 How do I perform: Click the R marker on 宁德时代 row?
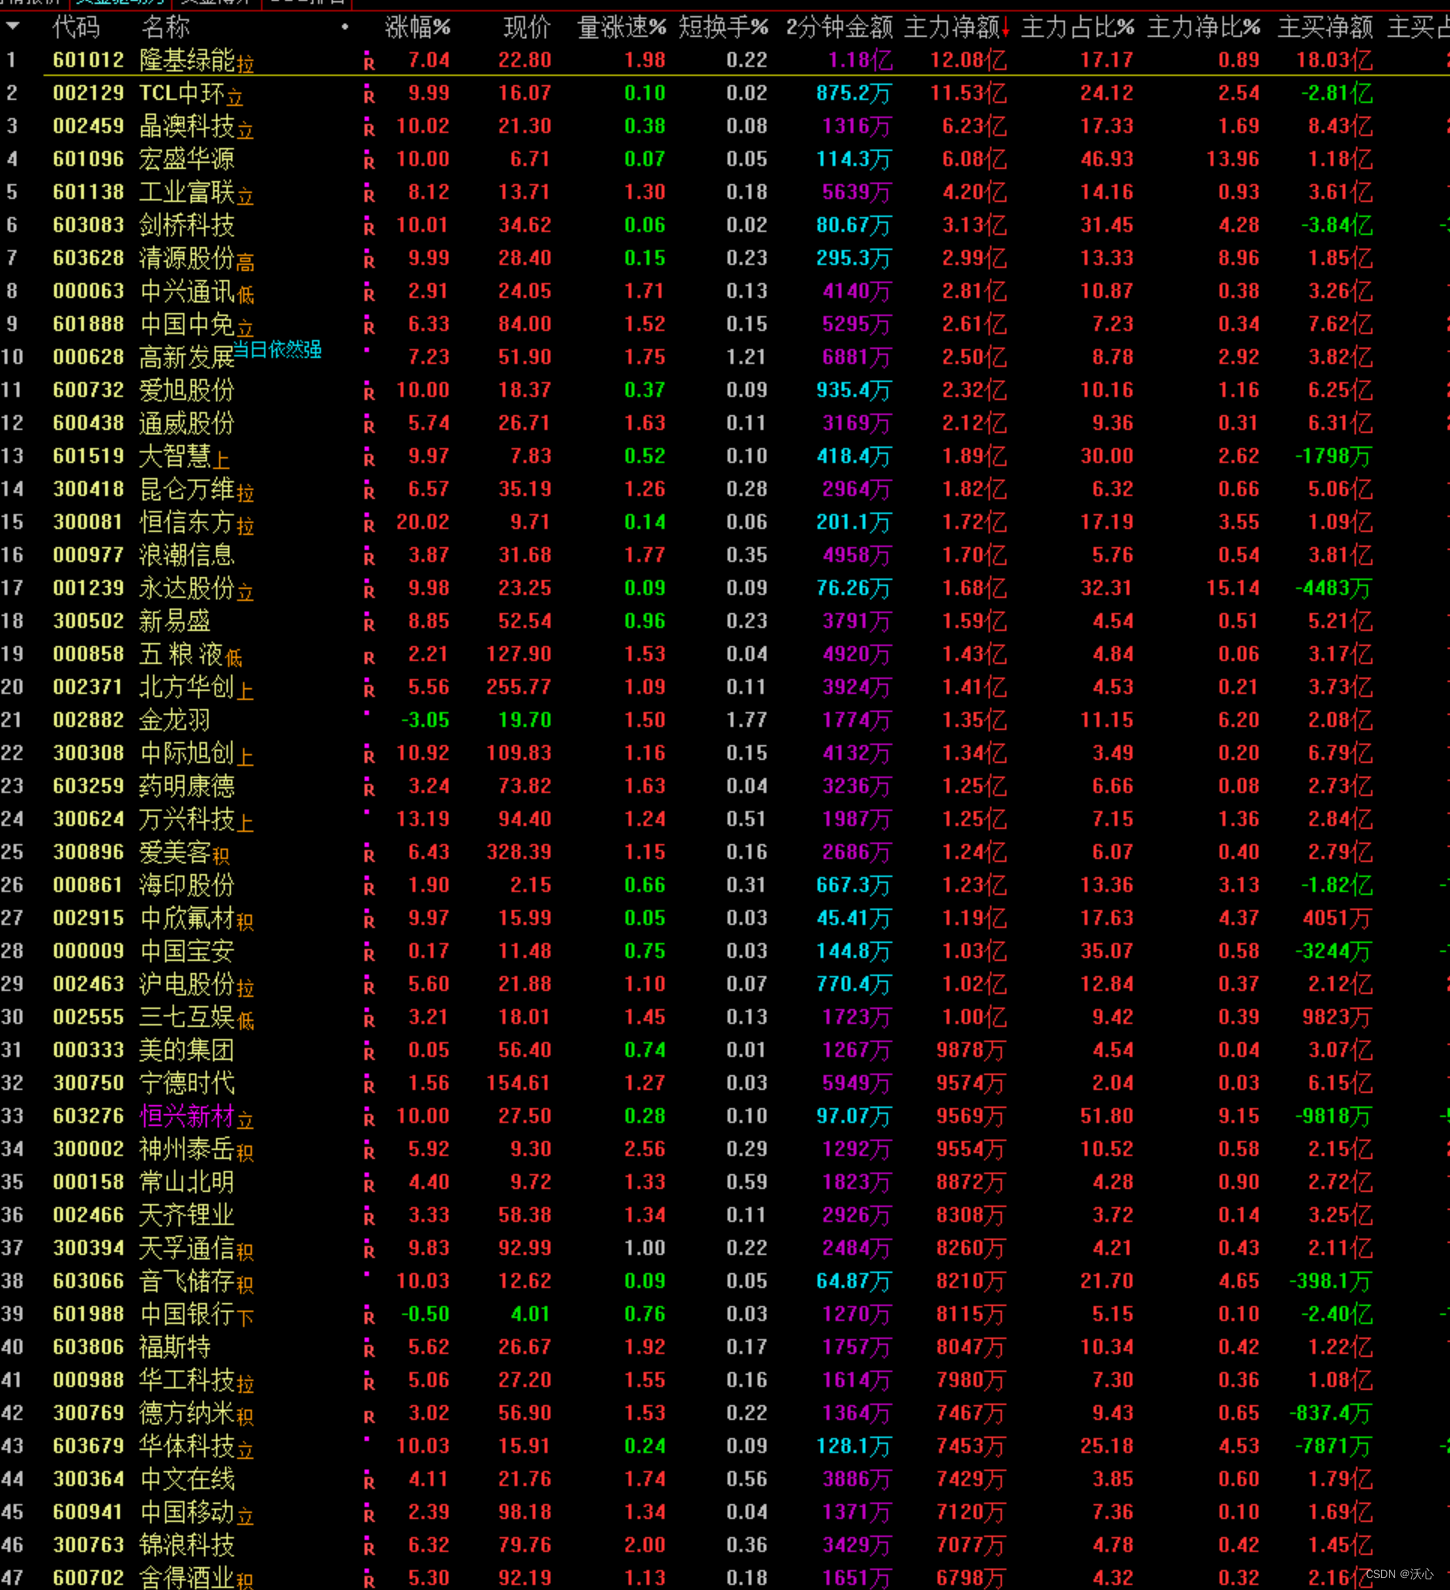coord(369,1085)
